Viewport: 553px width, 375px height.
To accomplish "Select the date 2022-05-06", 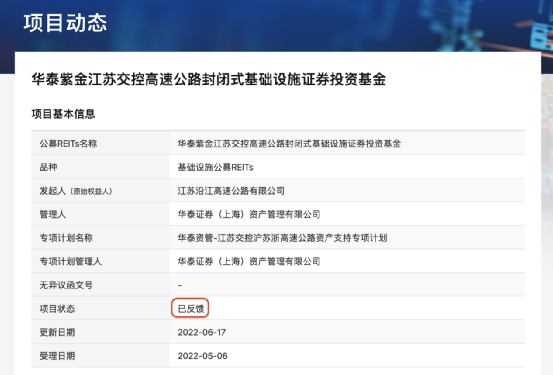I will [202, 356].
